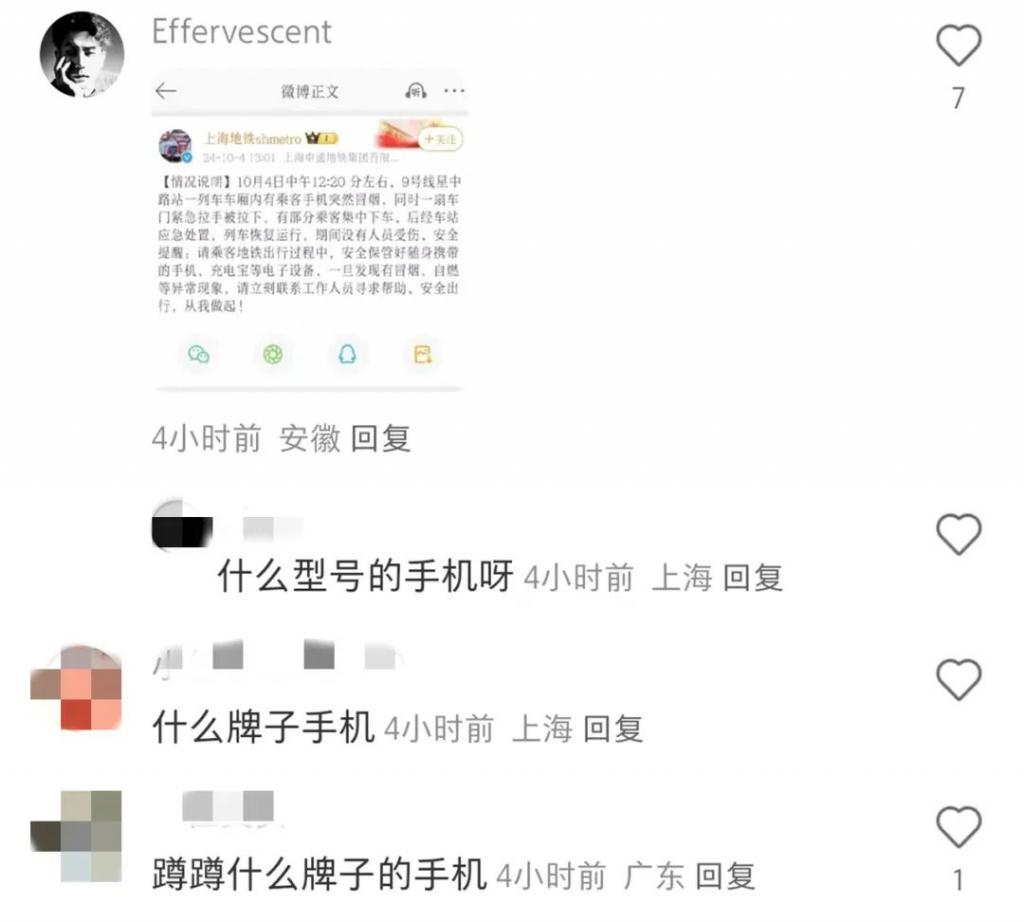Like the Effervescent comment with heart icon
This screenshot has width=1024, height=922.
click(958, 45)
